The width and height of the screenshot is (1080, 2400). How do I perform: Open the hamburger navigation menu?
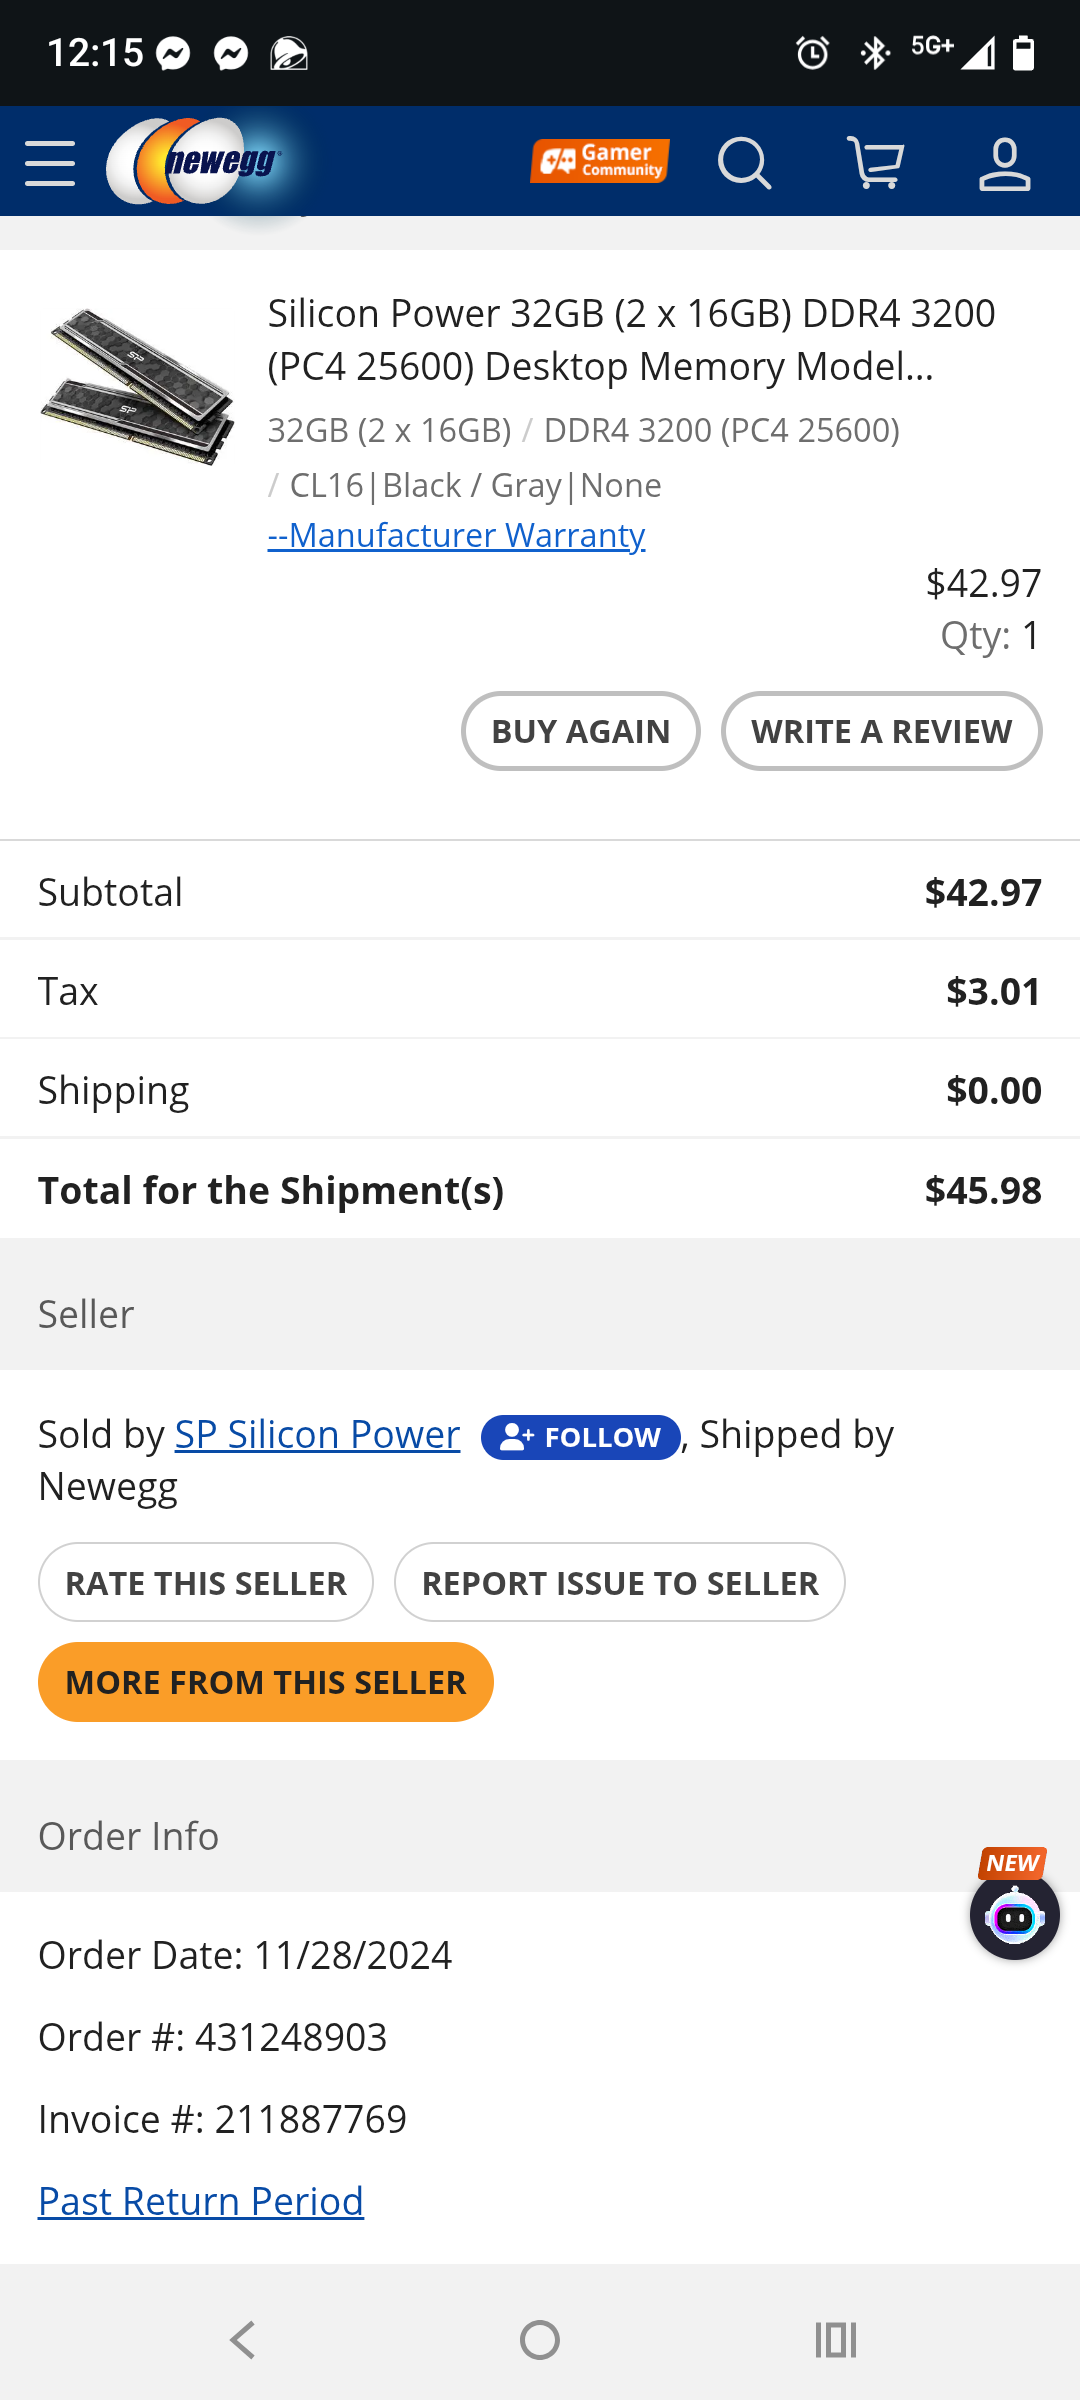[50, 163]
